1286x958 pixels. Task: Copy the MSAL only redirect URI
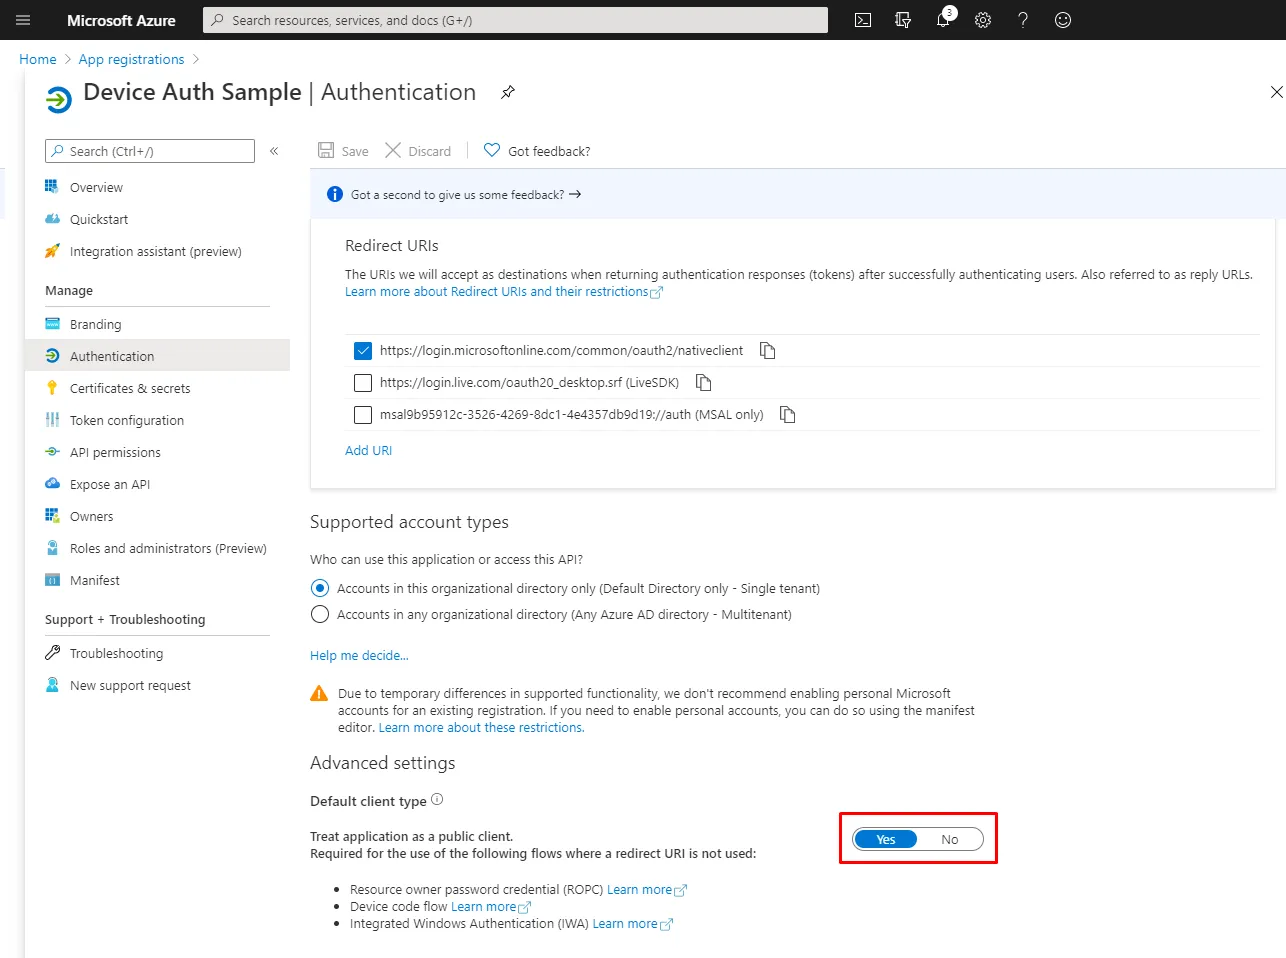coord(787,414)
